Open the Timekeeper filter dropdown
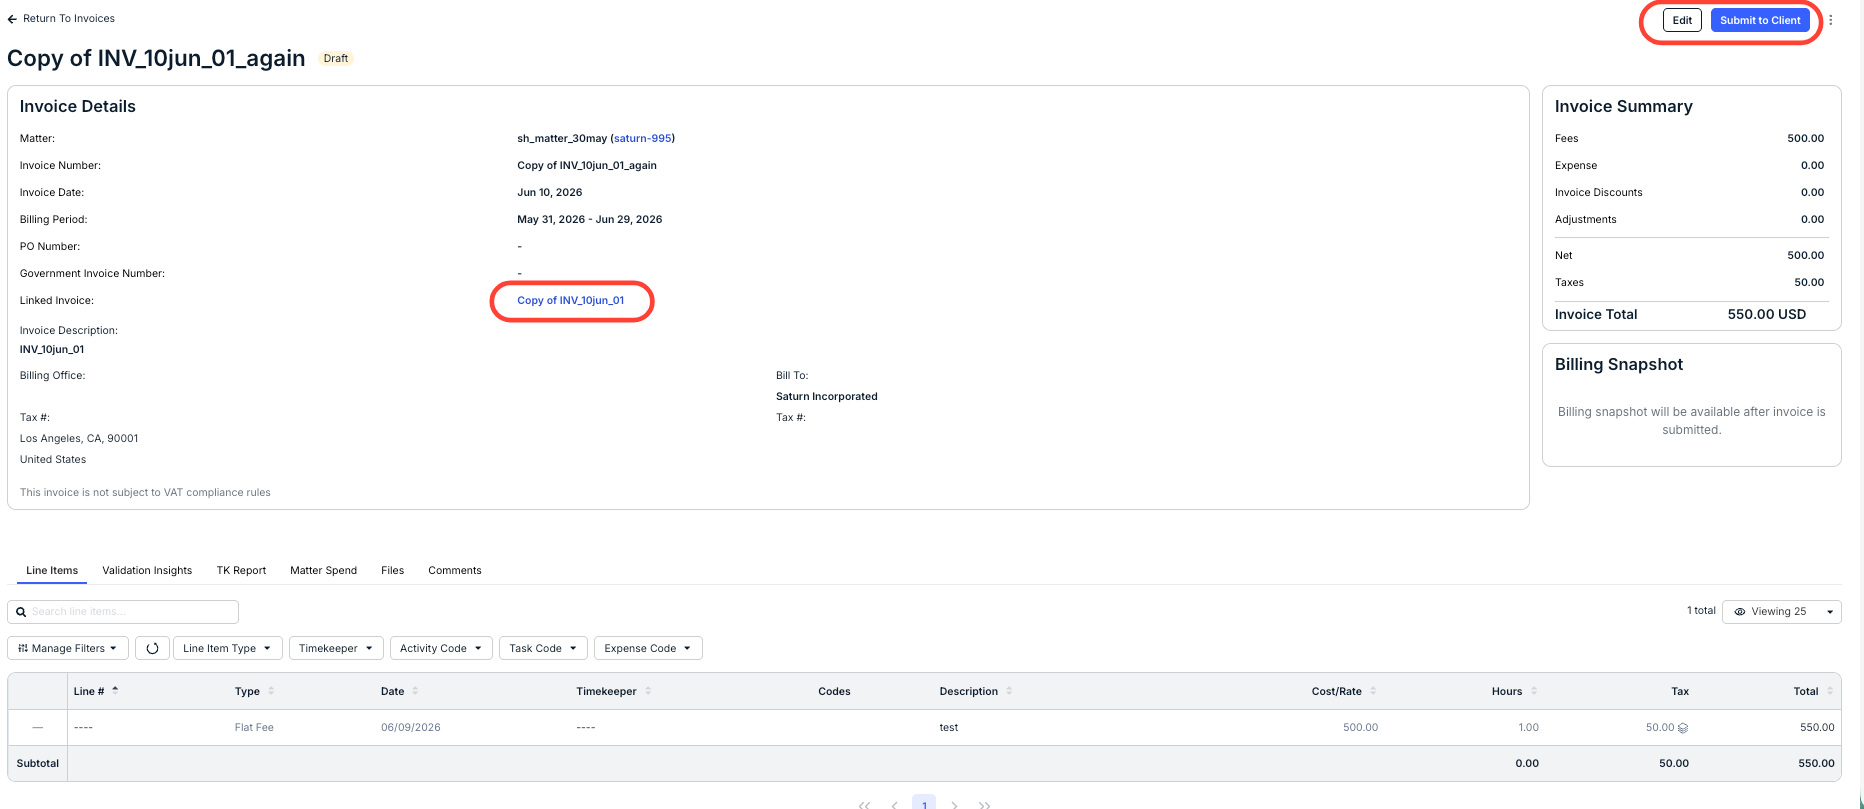 tap(336, 648)
